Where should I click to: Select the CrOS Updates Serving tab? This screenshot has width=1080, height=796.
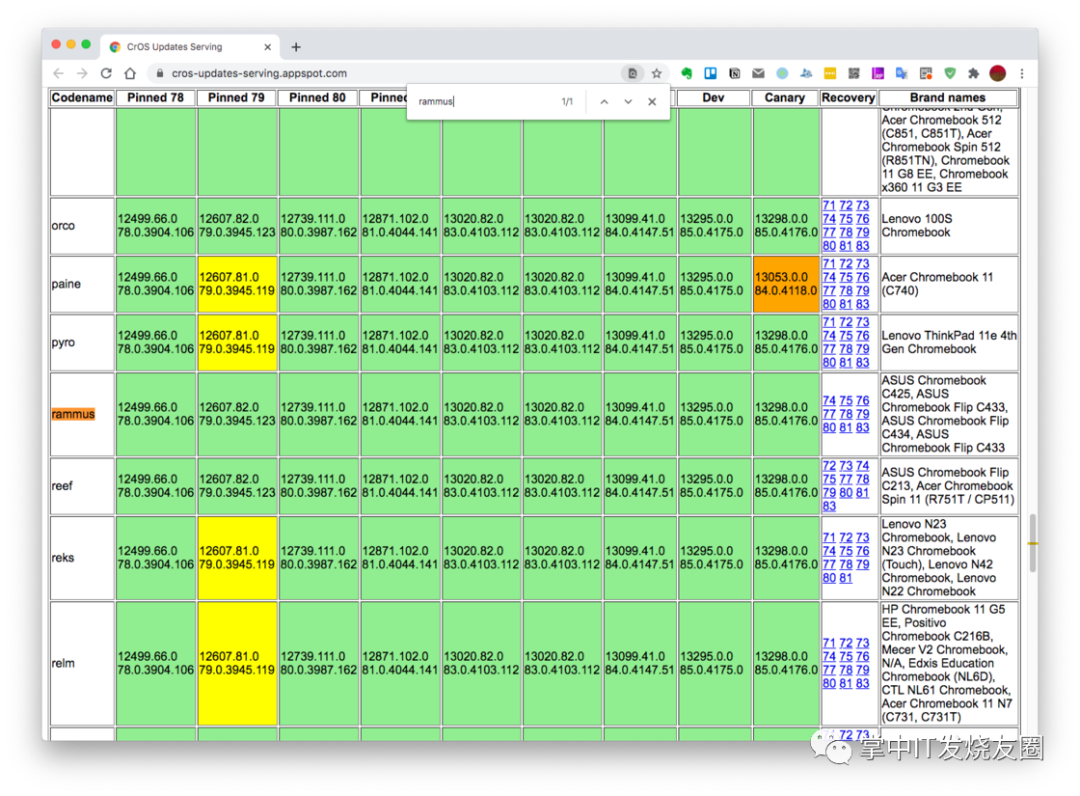tap(190, 47)
